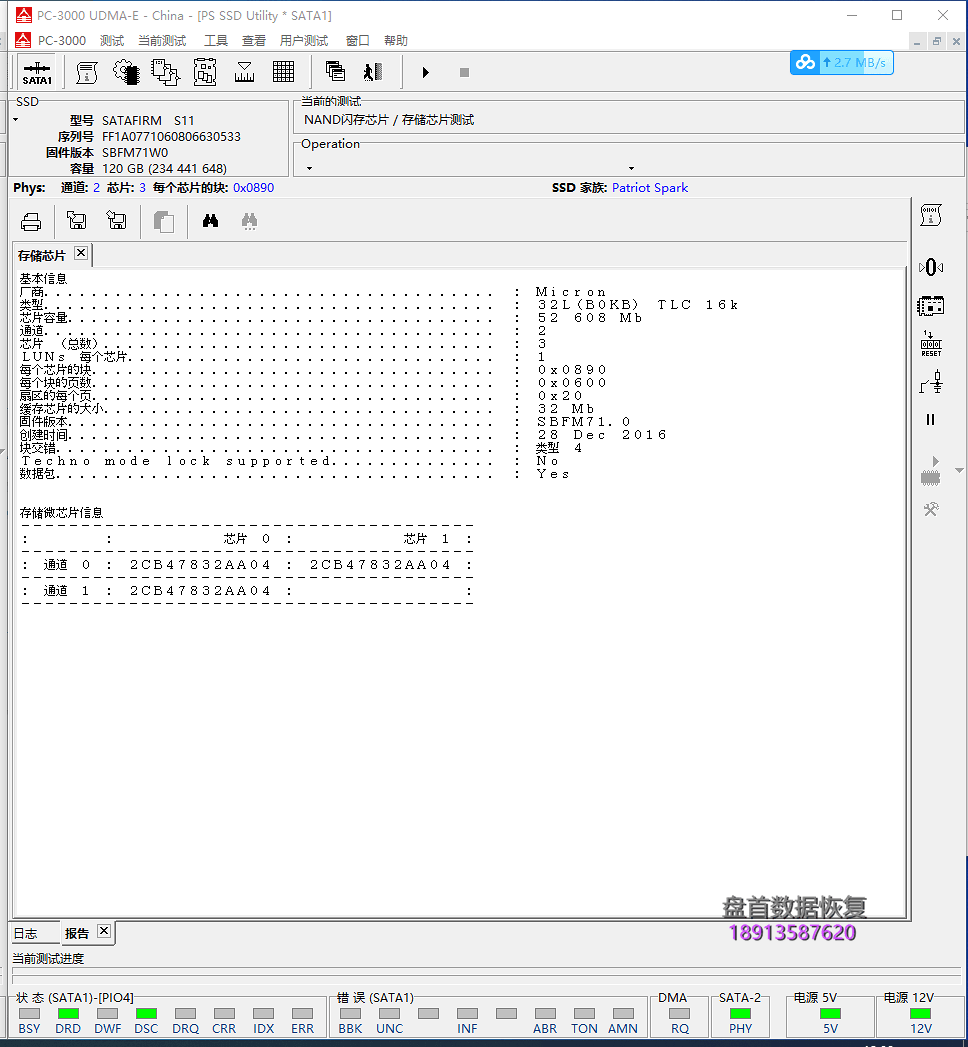
Task: Click the stacked windows icon
Action: (335, 71)
